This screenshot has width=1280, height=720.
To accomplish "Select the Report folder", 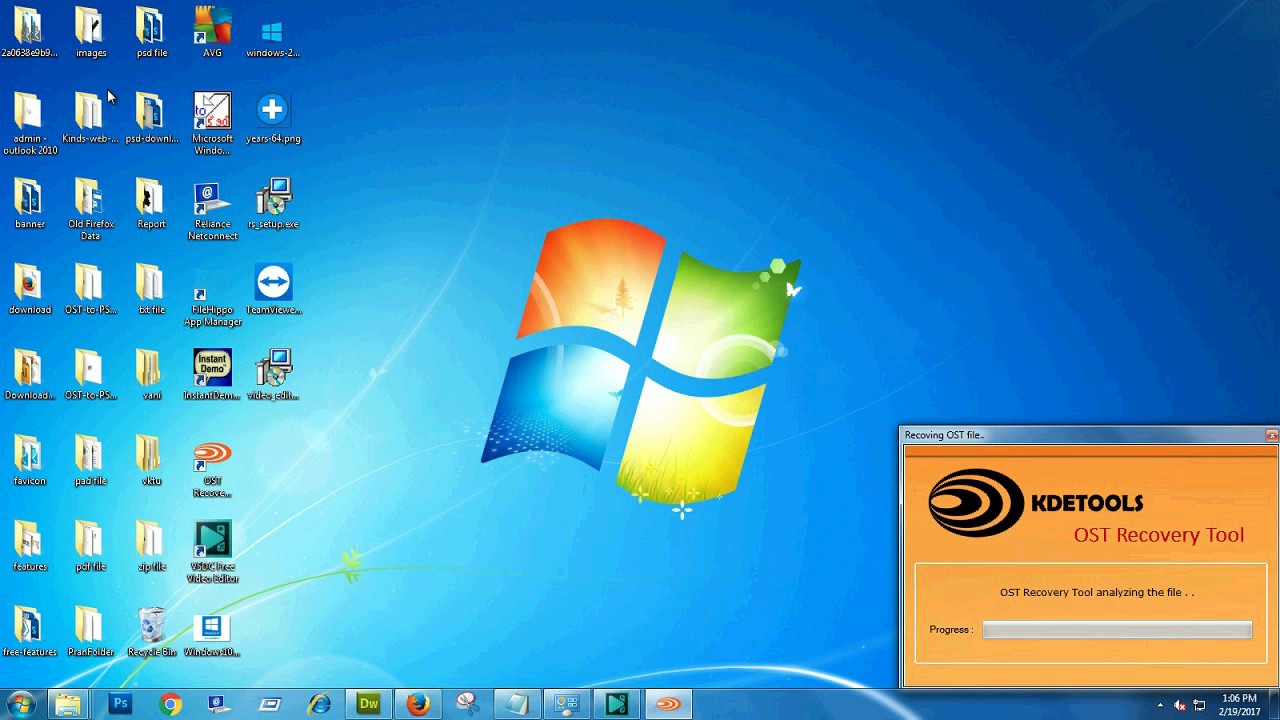I will (x=151, y=204).
